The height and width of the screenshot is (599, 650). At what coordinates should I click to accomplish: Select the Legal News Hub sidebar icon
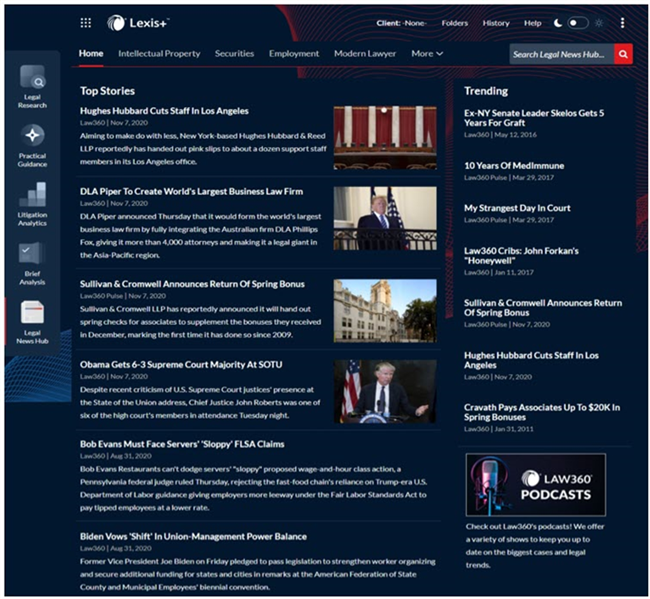tap(32, 323)
